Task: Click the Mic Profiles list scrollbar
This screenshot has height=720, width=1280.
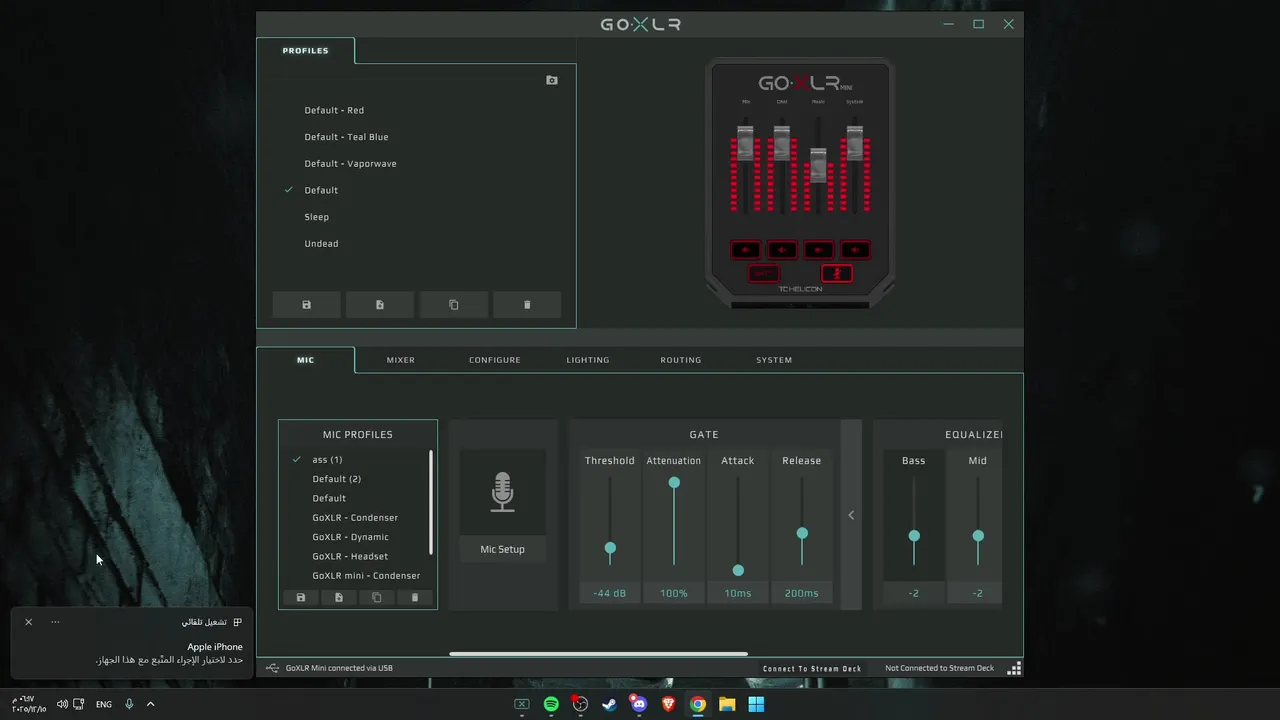Action: (x=431, y=502)
